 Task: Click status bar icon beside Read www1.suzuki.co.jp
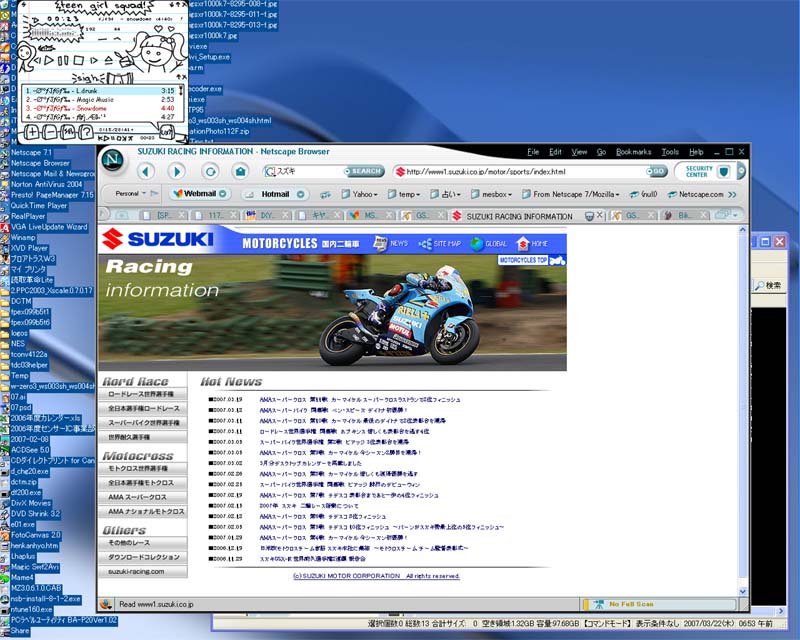[106, 604]
